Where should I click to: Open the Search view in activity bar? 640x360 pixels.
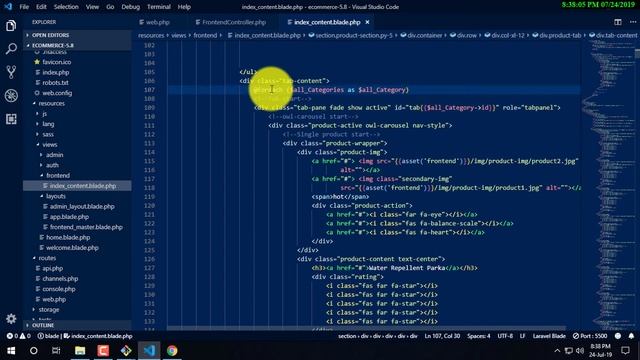[x=11, y=49]
